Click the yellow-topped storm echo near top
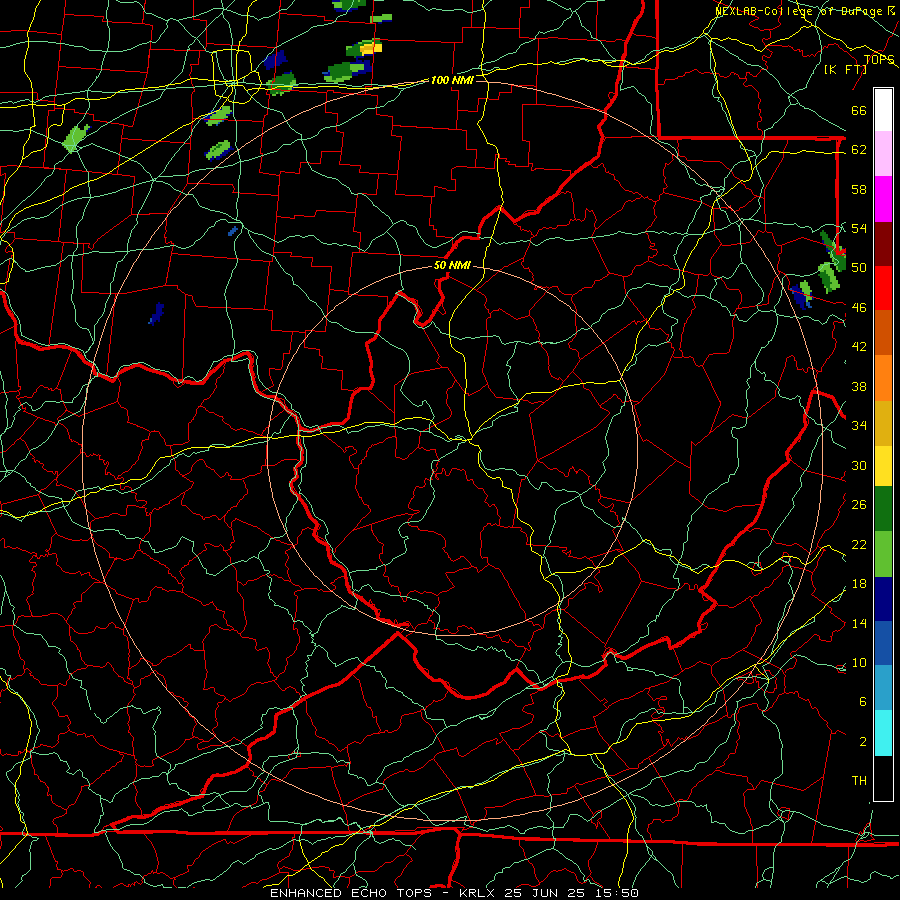 (x=364, y=48)
